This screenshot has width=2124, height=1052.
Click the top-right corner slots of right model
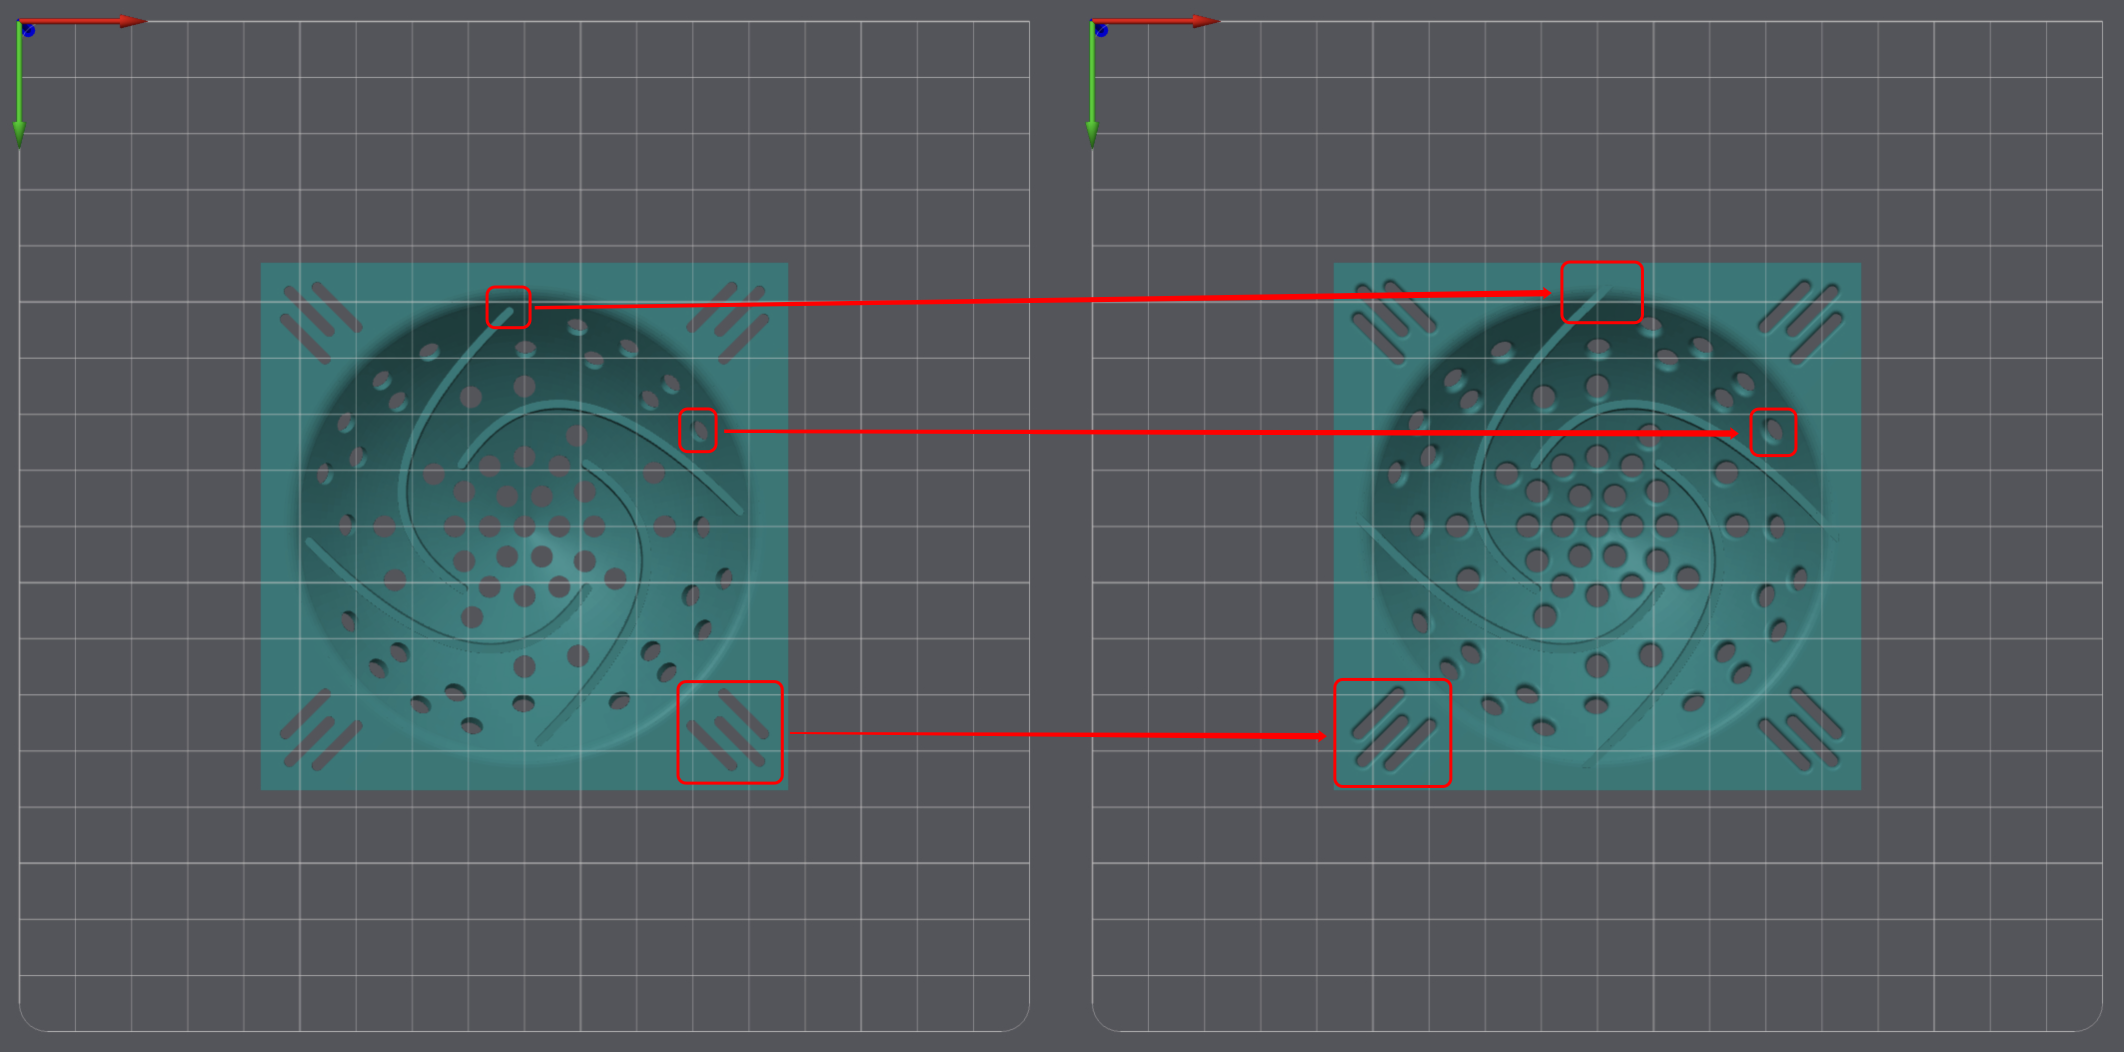1799,321
